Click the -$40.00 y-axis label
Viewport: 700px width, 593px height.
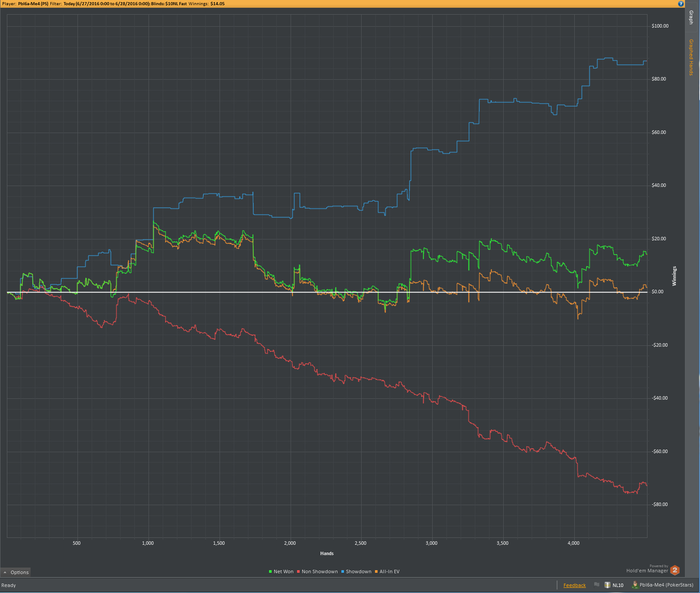(659, 398)
